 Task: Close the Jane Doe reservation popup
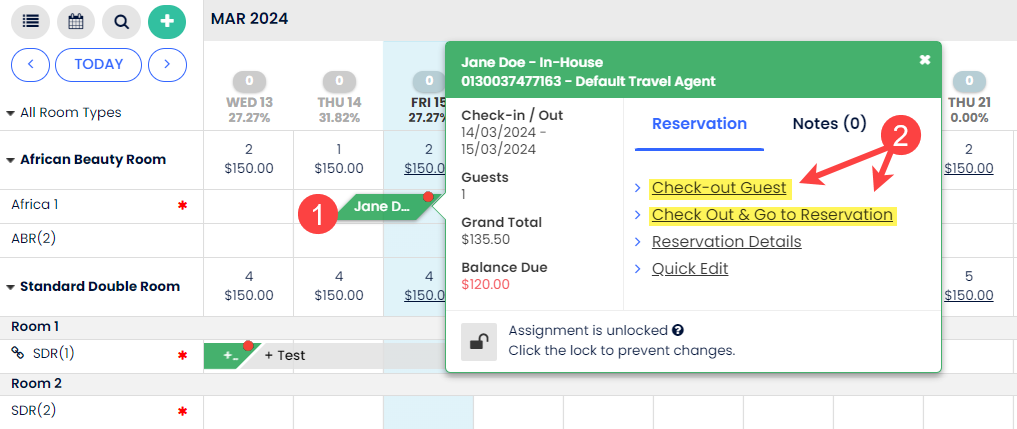[925, 60]
